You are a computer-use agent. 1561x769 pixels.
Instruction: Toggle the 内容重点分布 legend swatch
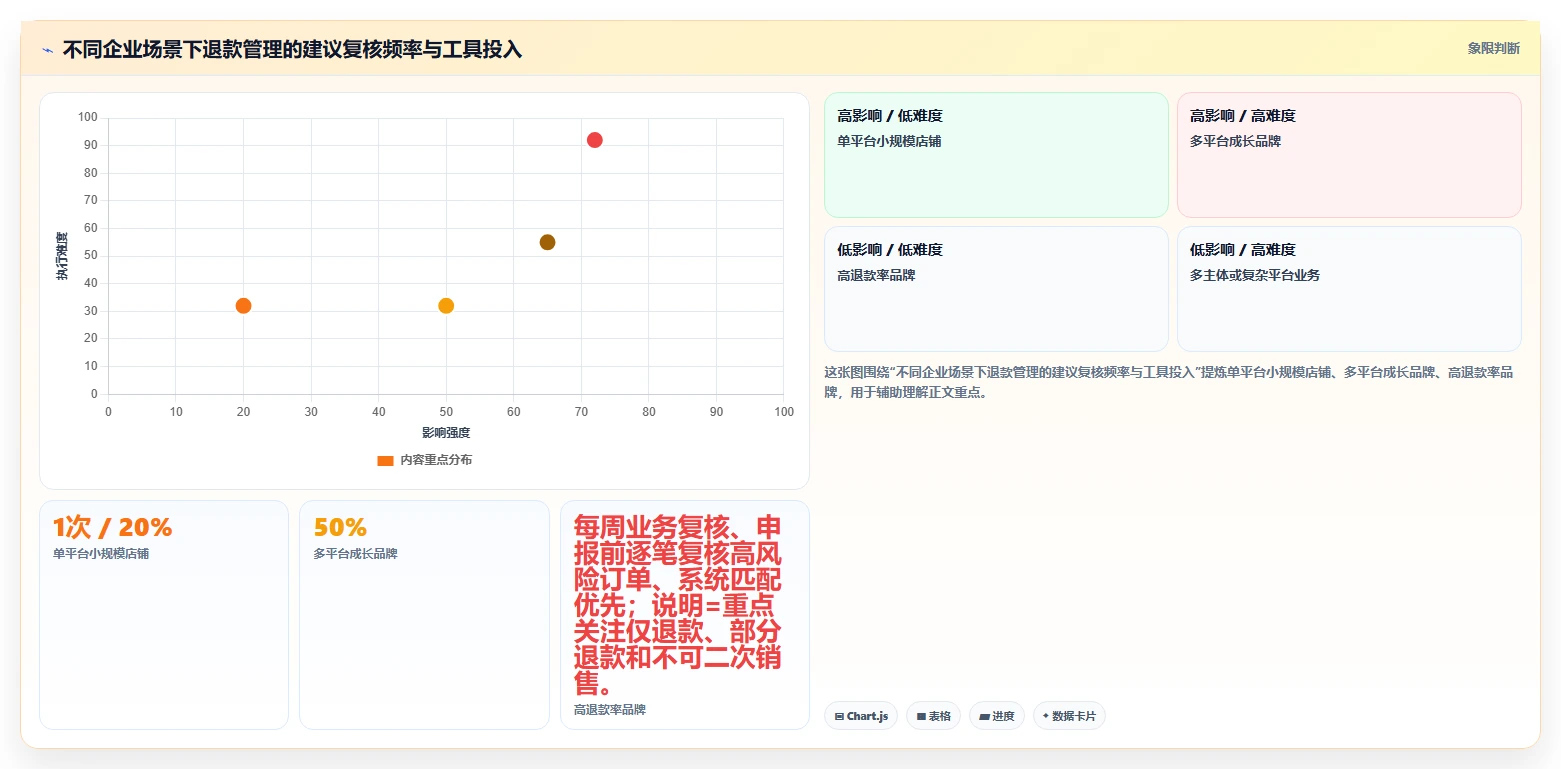tap(385, 460)
